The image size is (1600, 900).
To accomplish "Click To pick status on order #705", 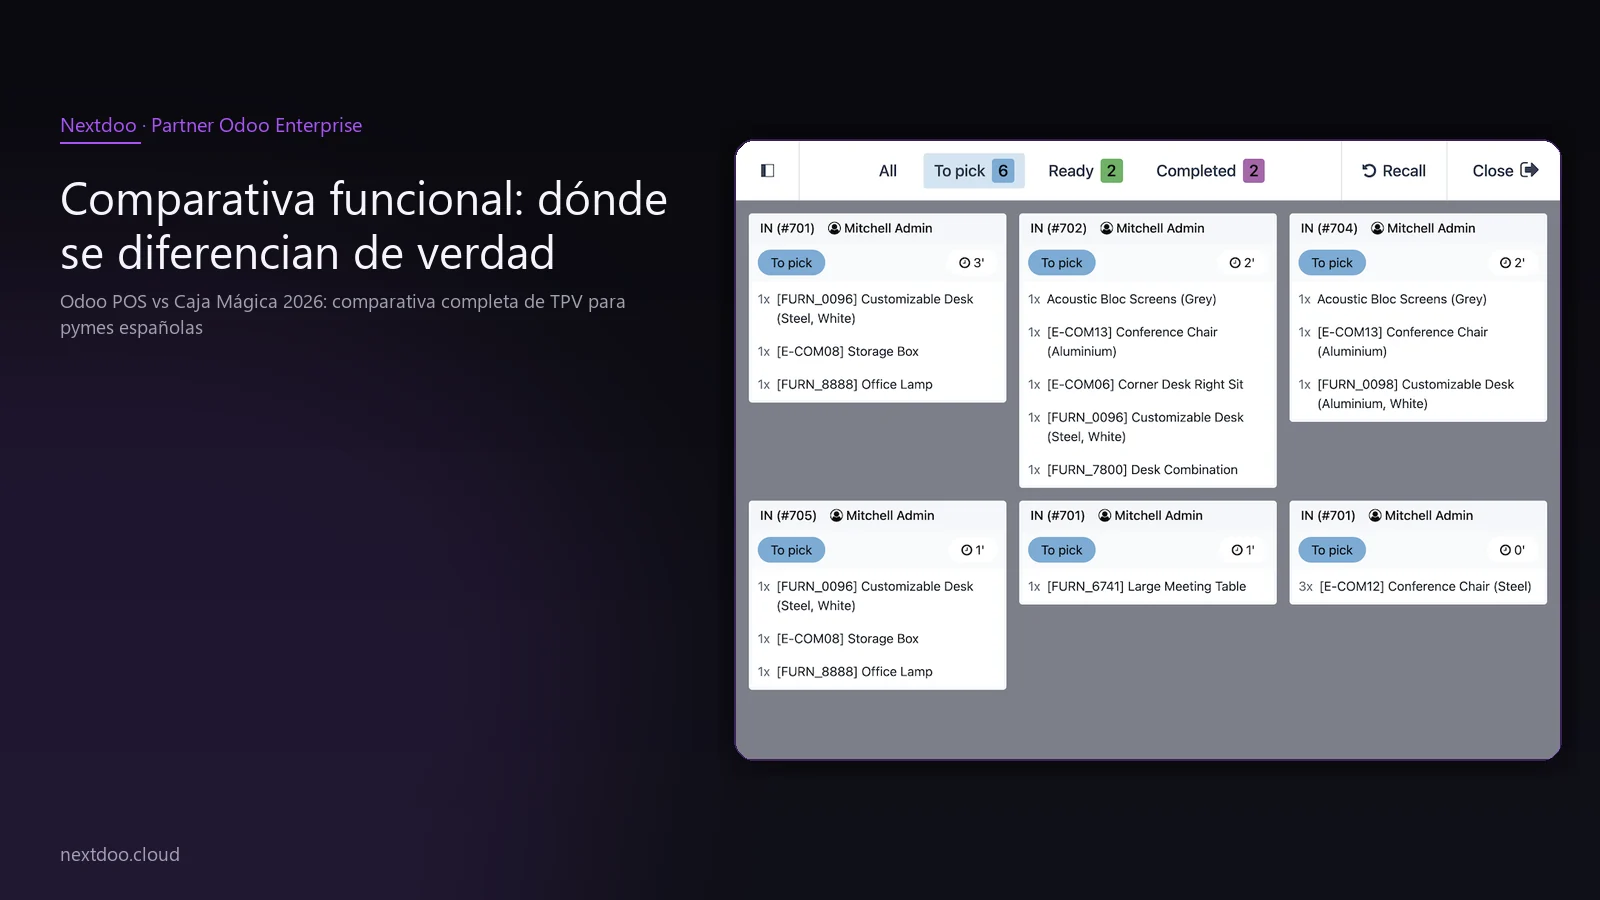I will [791, 550].
